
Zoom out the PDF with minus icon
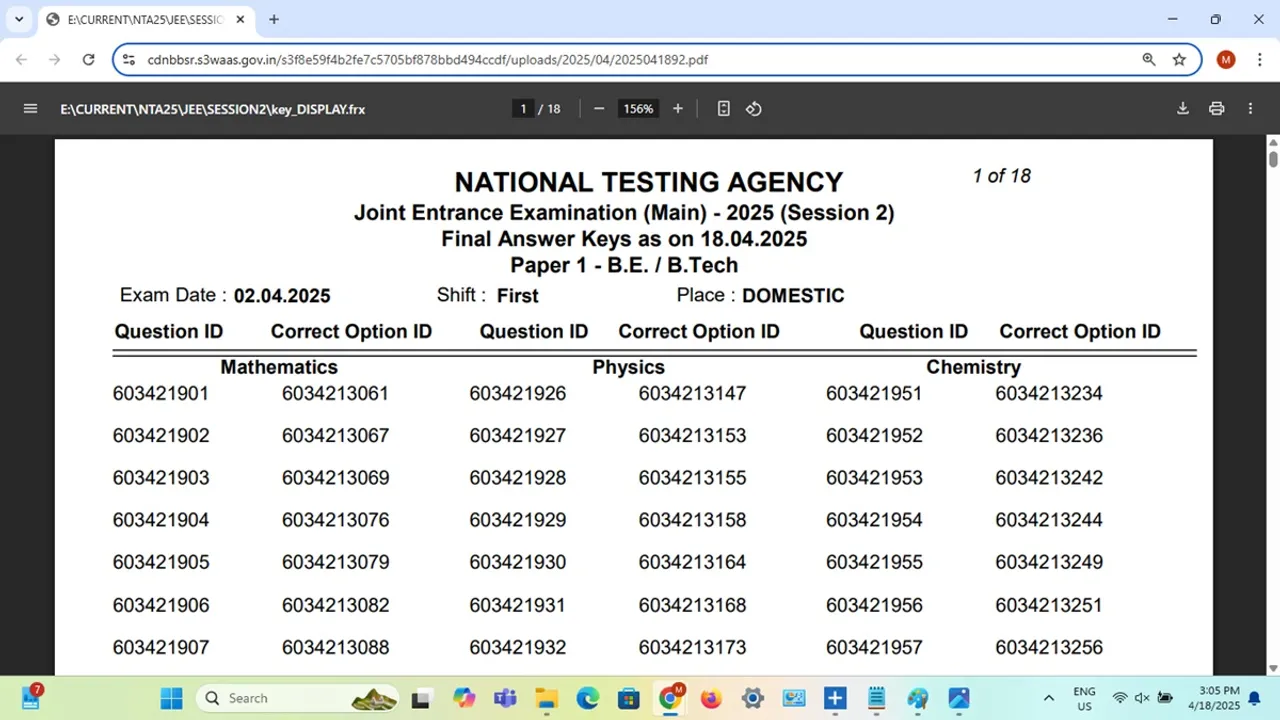click(599, 109)
